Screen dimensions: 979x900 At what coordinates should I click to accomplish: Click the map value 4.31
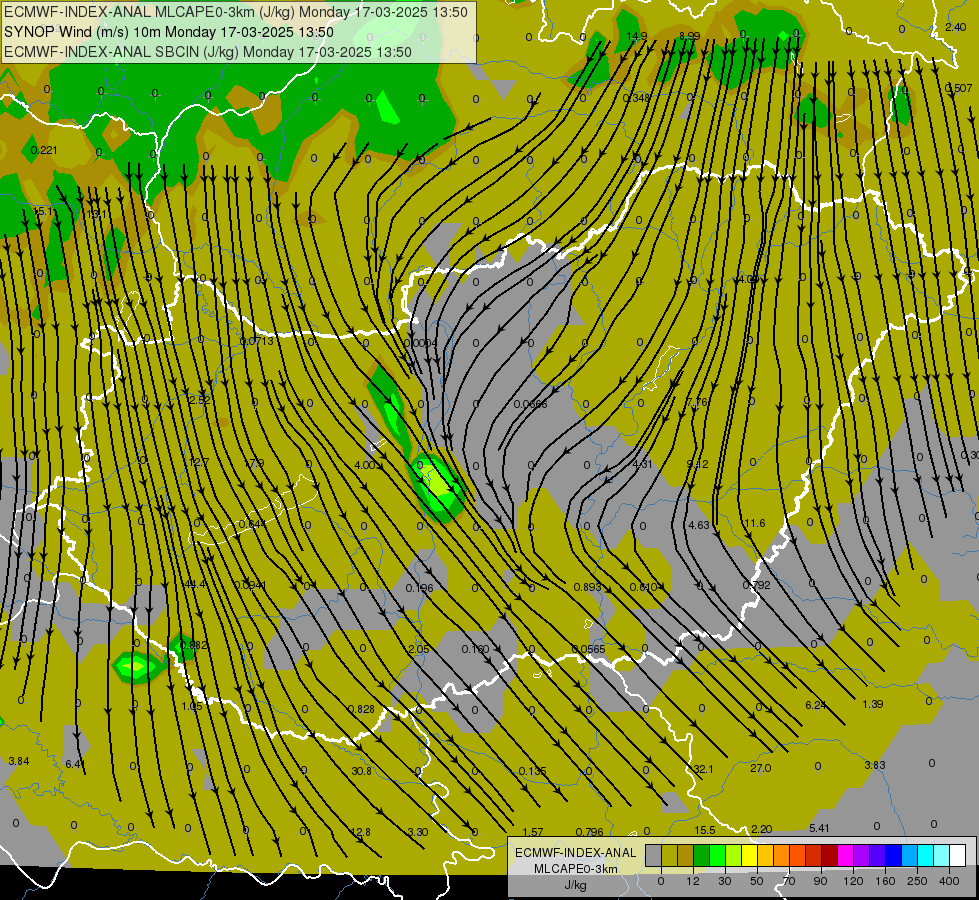[642, 464]
